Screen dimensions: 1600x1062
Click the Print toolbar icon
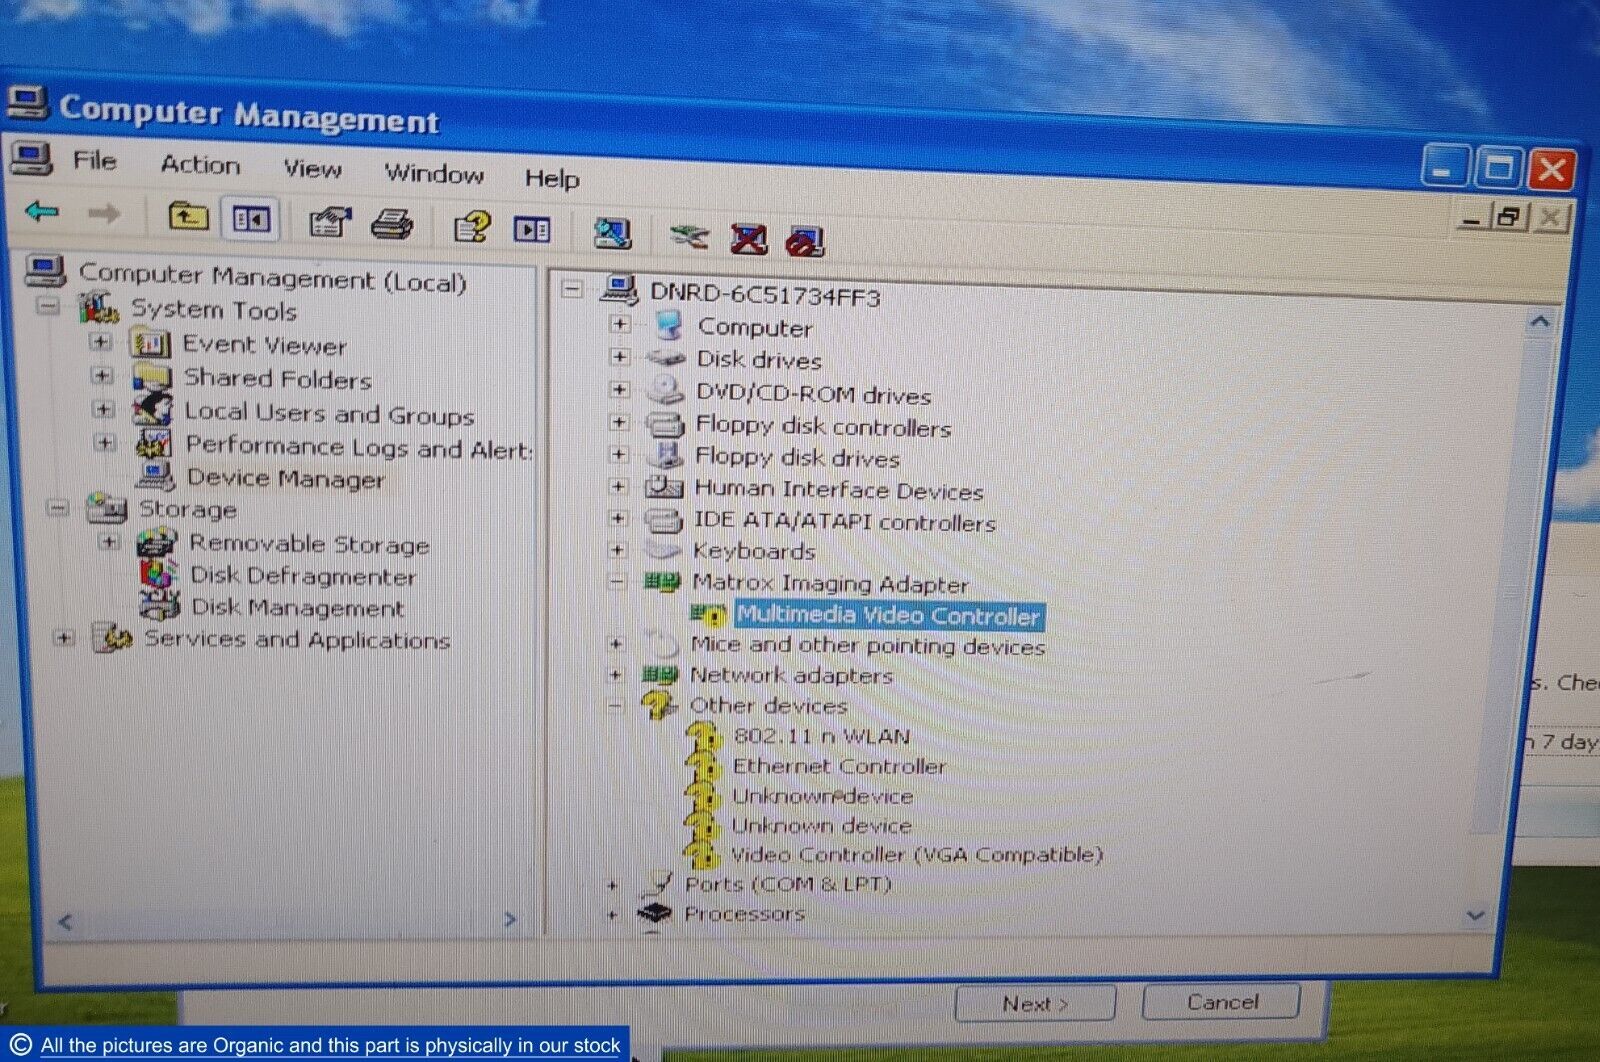coord(392,224)
